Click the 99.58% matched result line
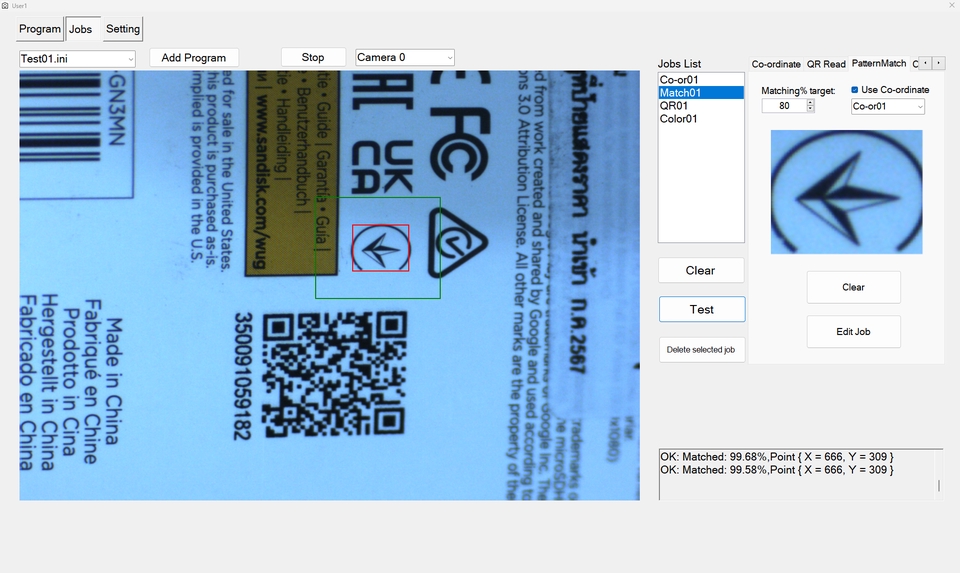This screenshot has height=573, width=960. coord(776,470)
